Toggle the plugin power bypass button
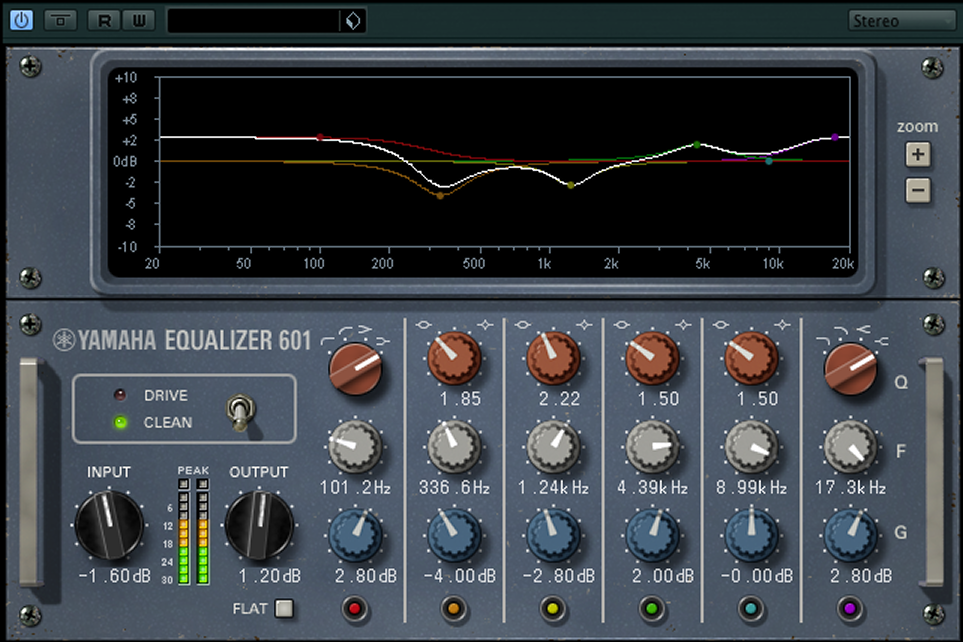This screenshot has width=963, height=642. click(x=21, y=20)
